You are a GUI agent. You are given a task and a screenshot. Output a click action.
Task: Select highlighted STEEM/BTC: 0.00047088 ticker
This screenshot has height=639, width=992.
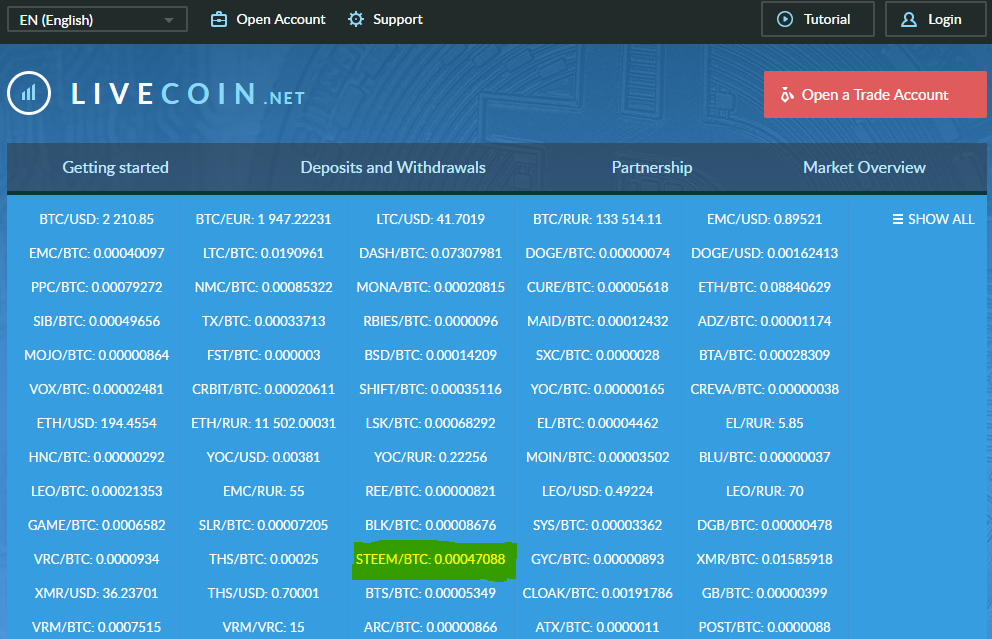click(431, 560)
